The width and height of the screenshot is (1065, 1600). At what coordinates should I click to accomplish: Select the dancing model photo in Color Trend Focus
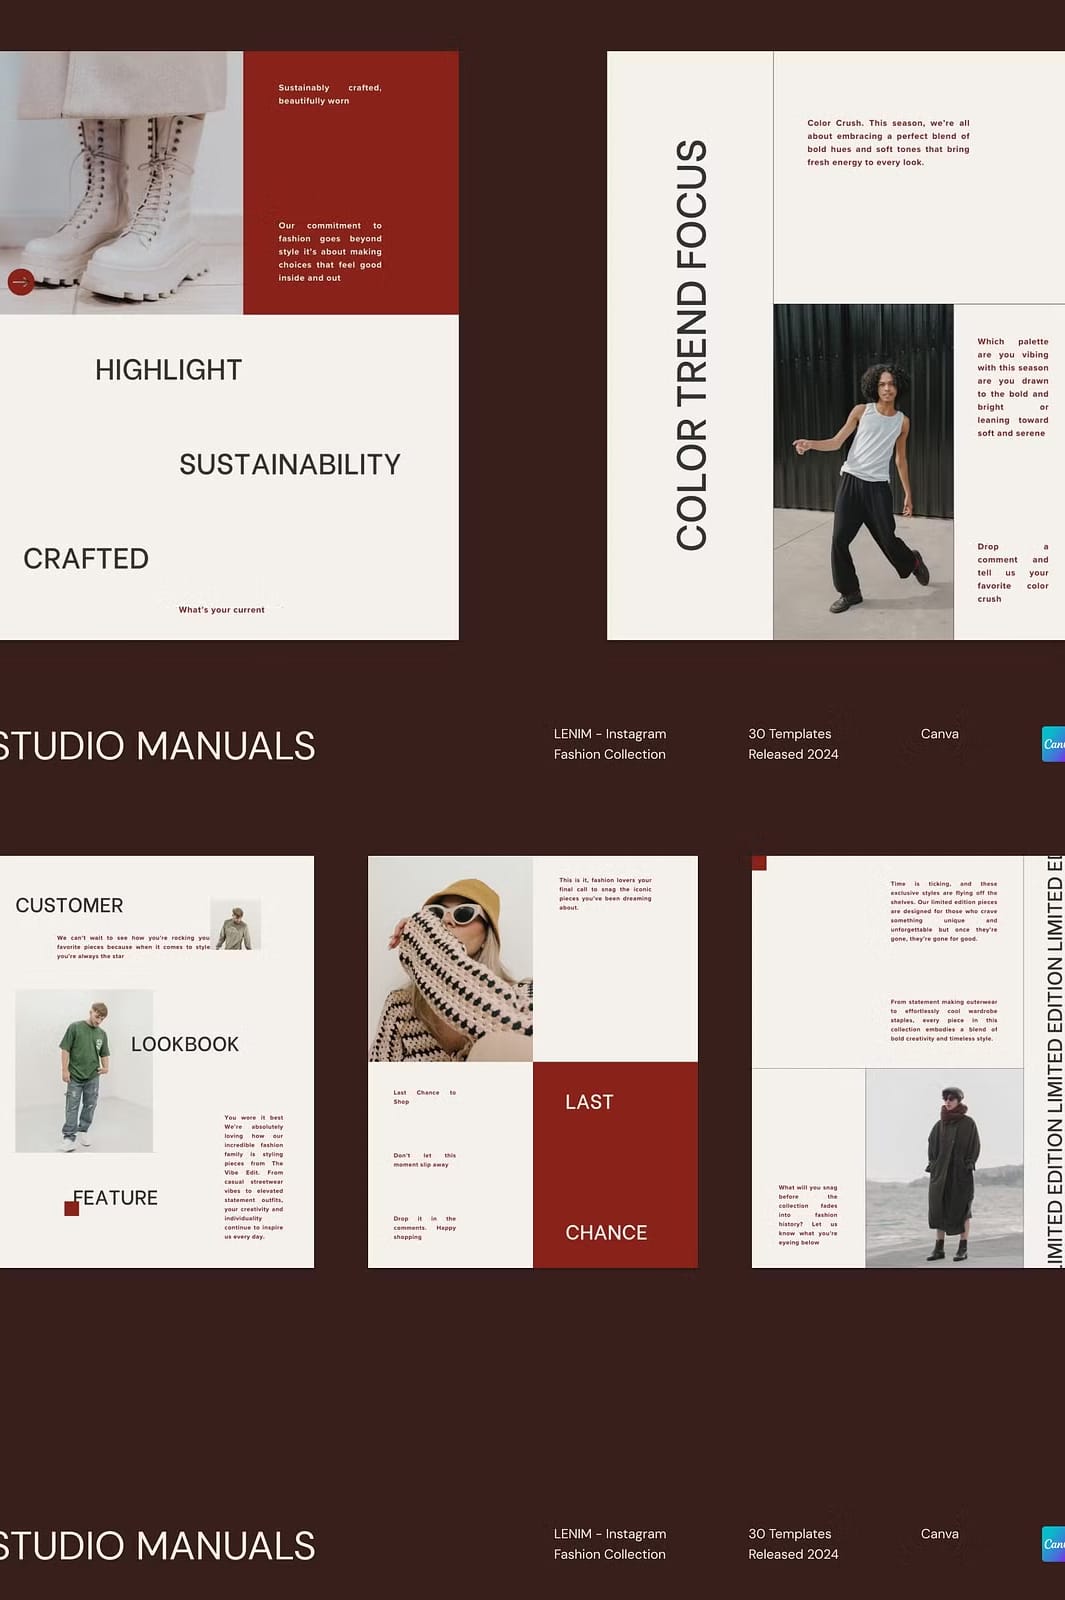863,472
